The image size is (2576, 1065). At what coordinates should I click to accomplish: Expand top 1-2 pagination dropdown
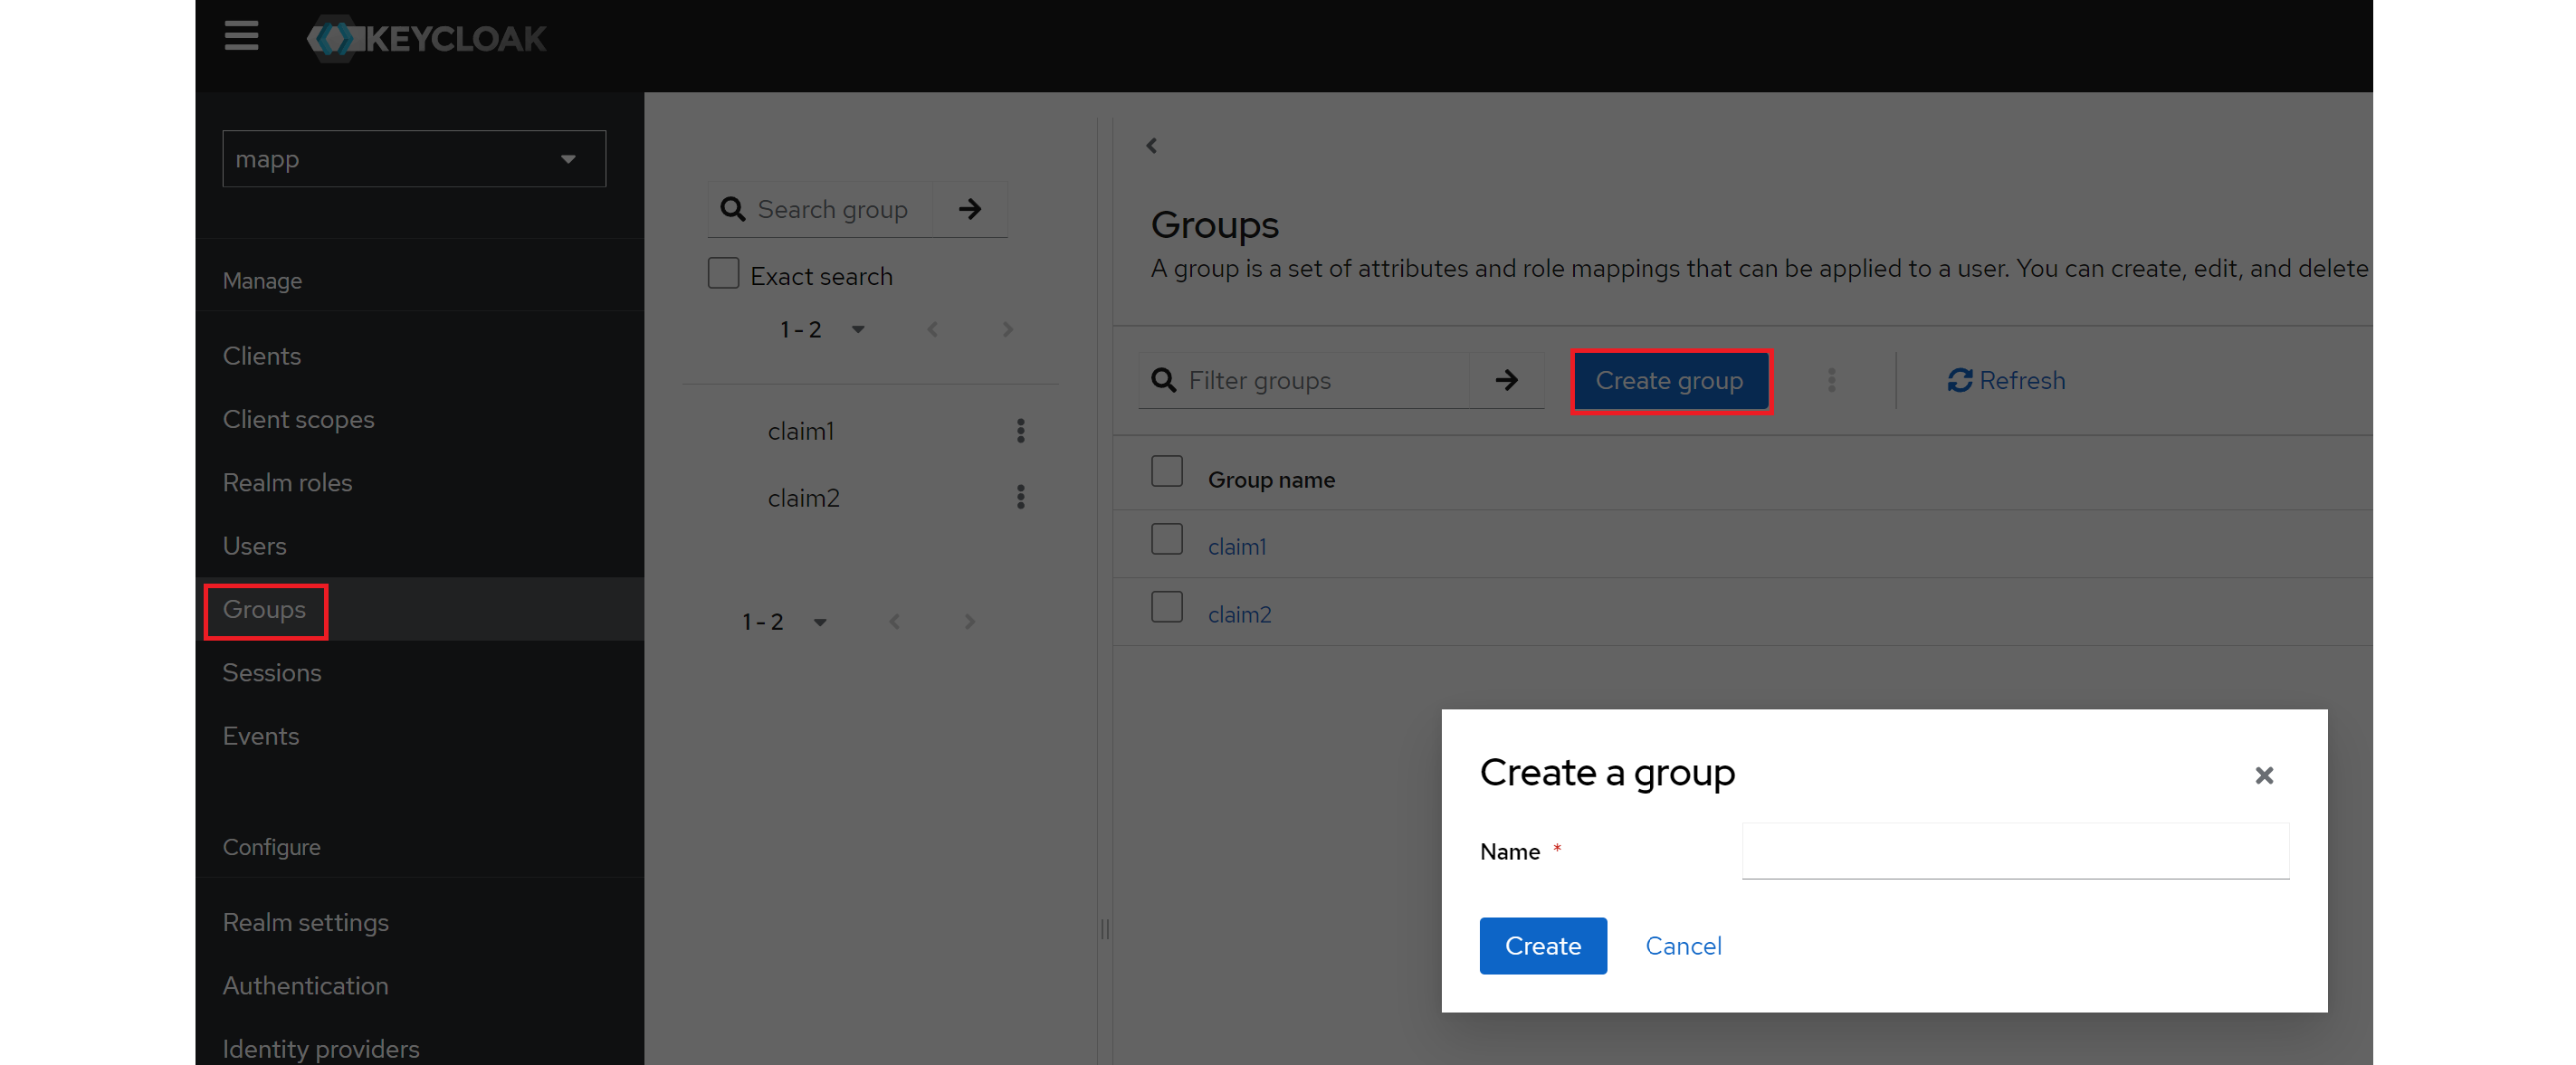point(857,330)
